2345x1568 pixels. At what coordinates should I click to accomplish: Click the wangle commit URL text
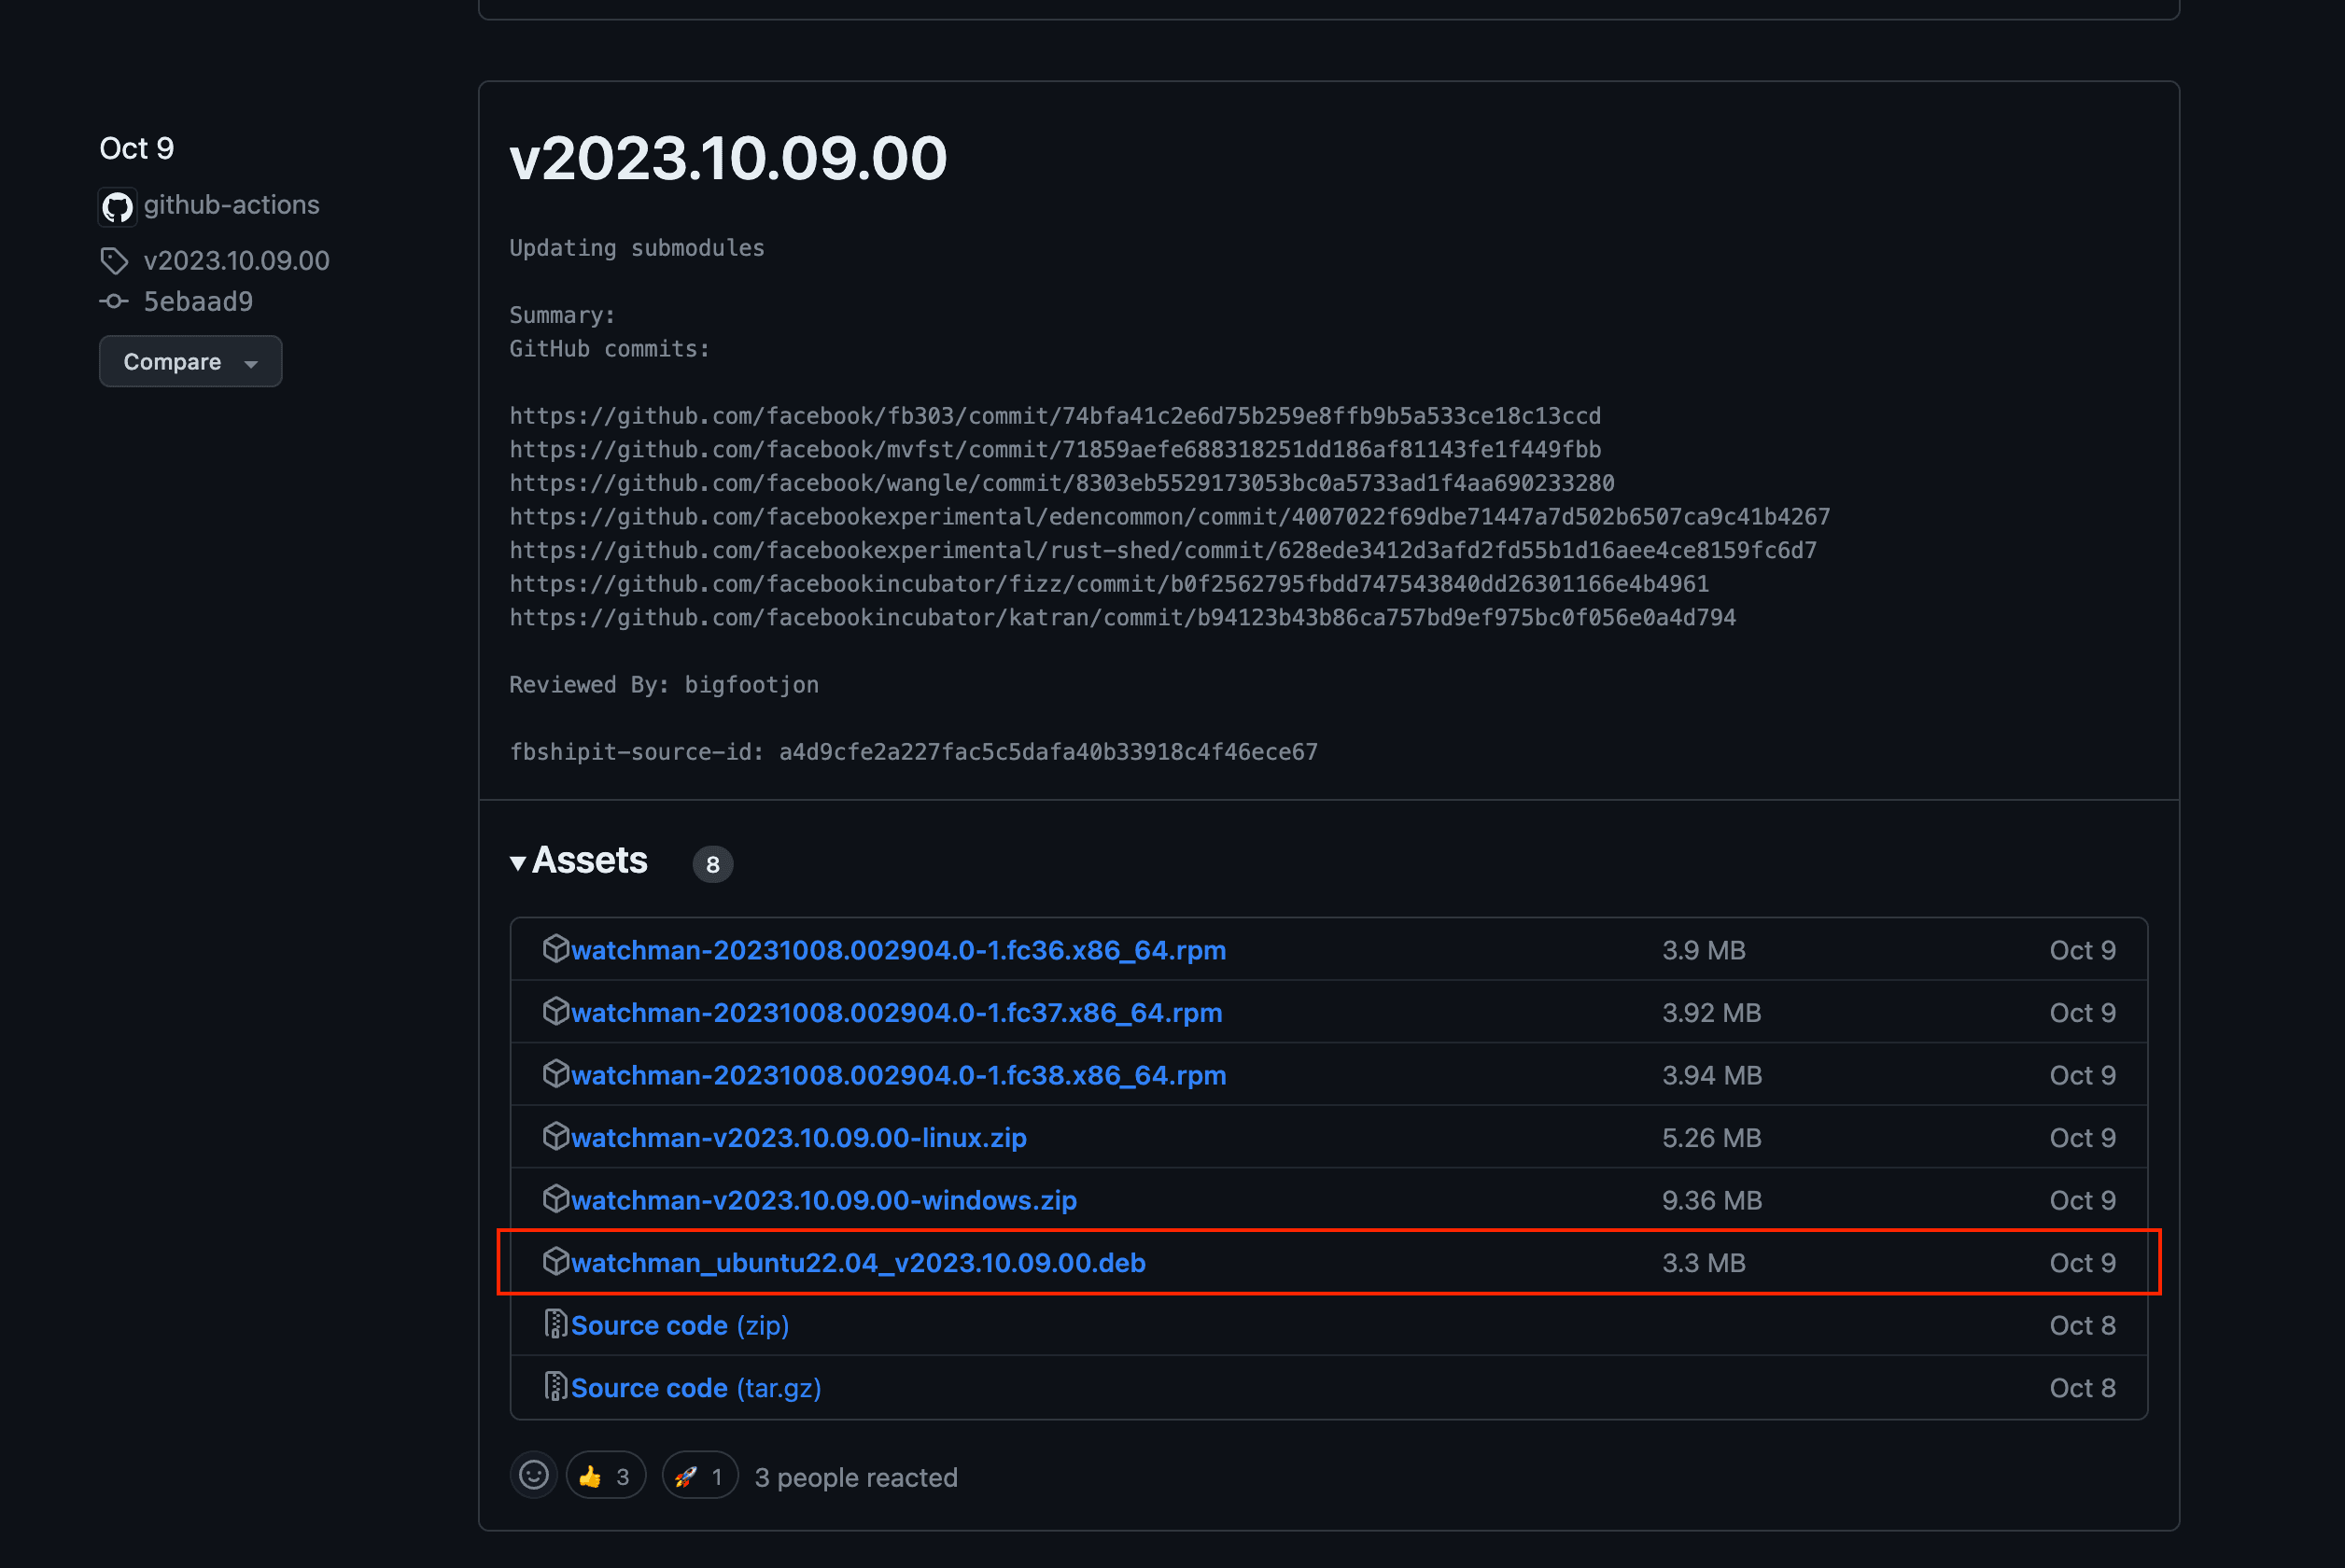click(x=1062, y=483)
